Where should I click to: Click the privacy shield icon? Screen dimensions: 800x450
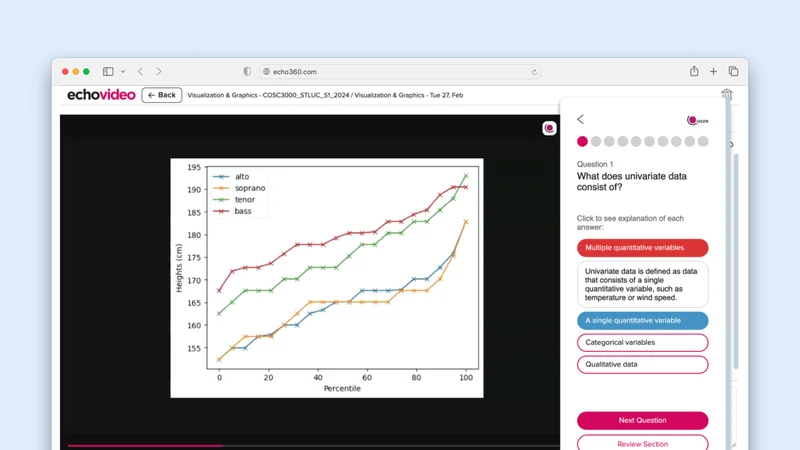(x=247, y=72)
